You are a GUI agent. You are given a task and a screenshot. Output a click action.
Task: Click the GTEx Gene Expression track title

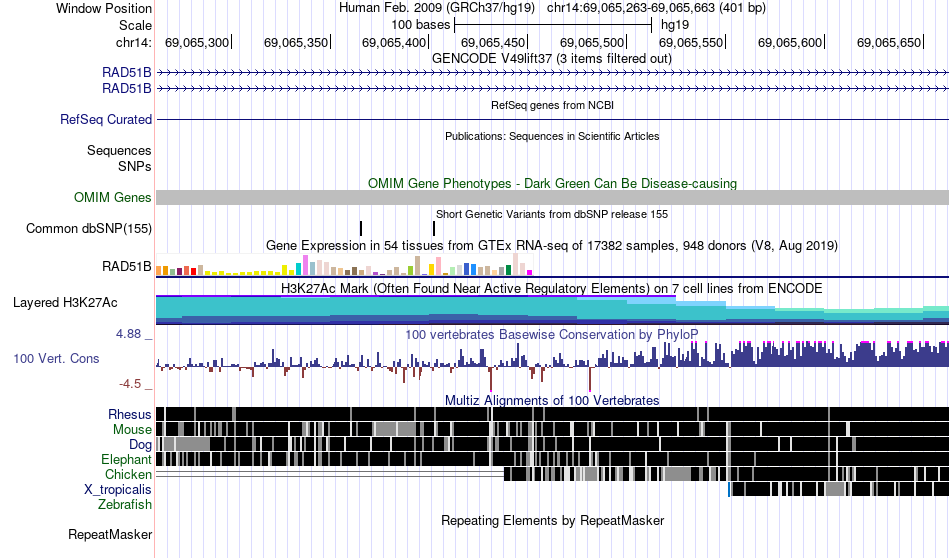552,245
